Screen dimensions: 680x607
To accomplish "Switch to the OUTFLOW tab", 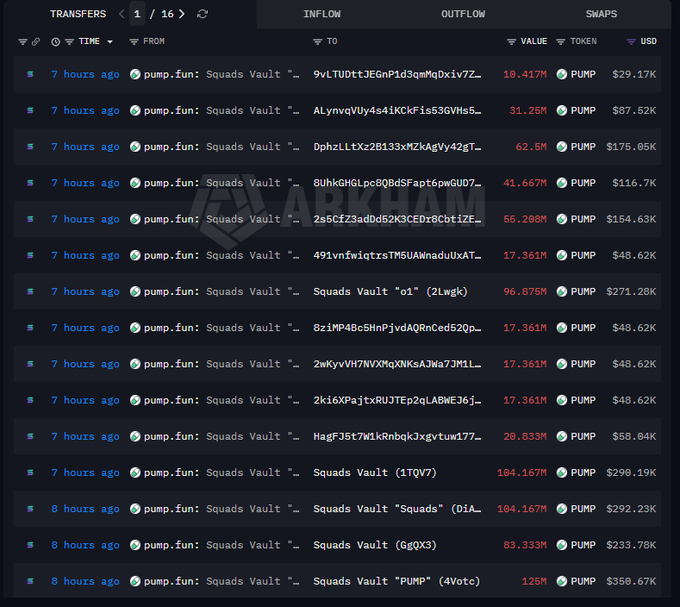I will coord(463,14).
